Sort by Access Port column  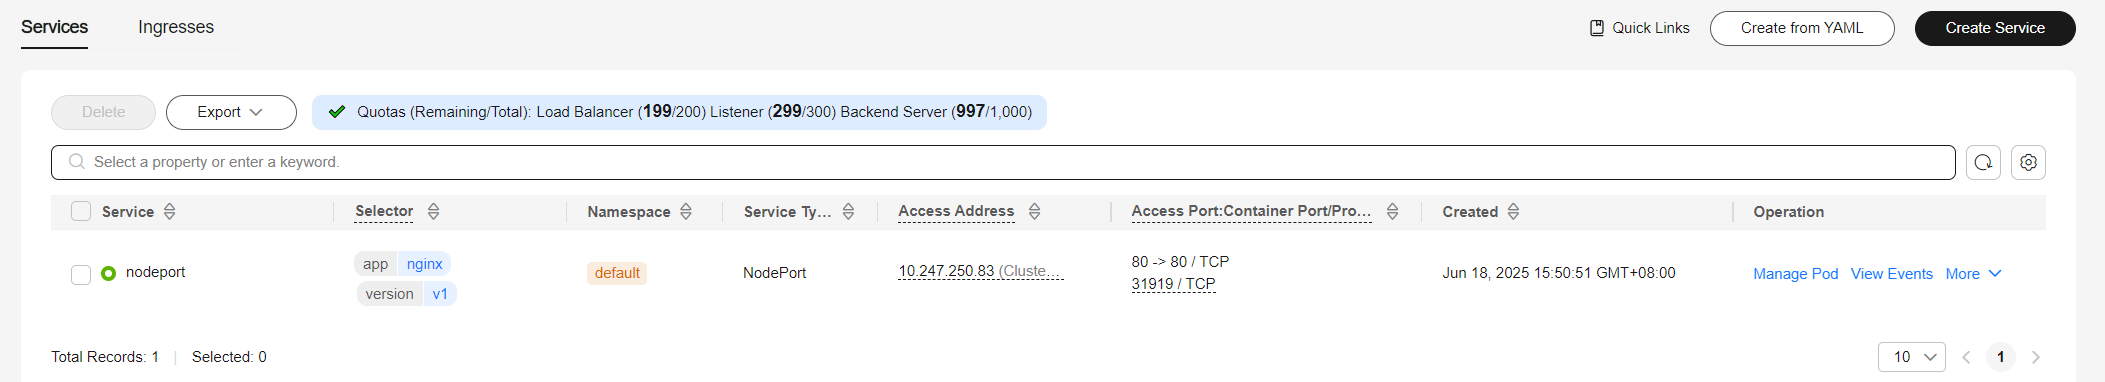tap(1392, 212)
